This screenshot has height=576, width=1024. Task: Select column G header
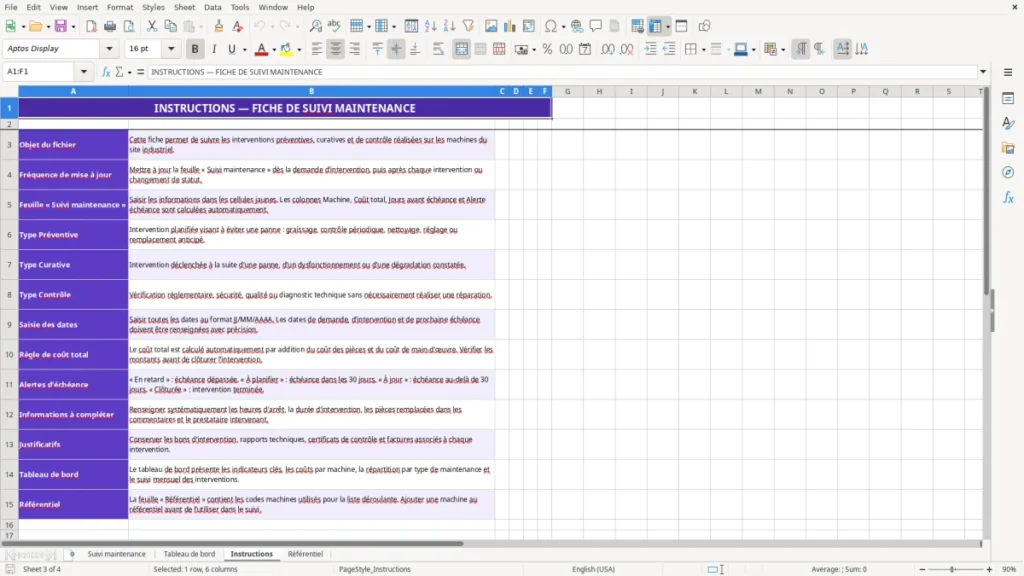568,91
